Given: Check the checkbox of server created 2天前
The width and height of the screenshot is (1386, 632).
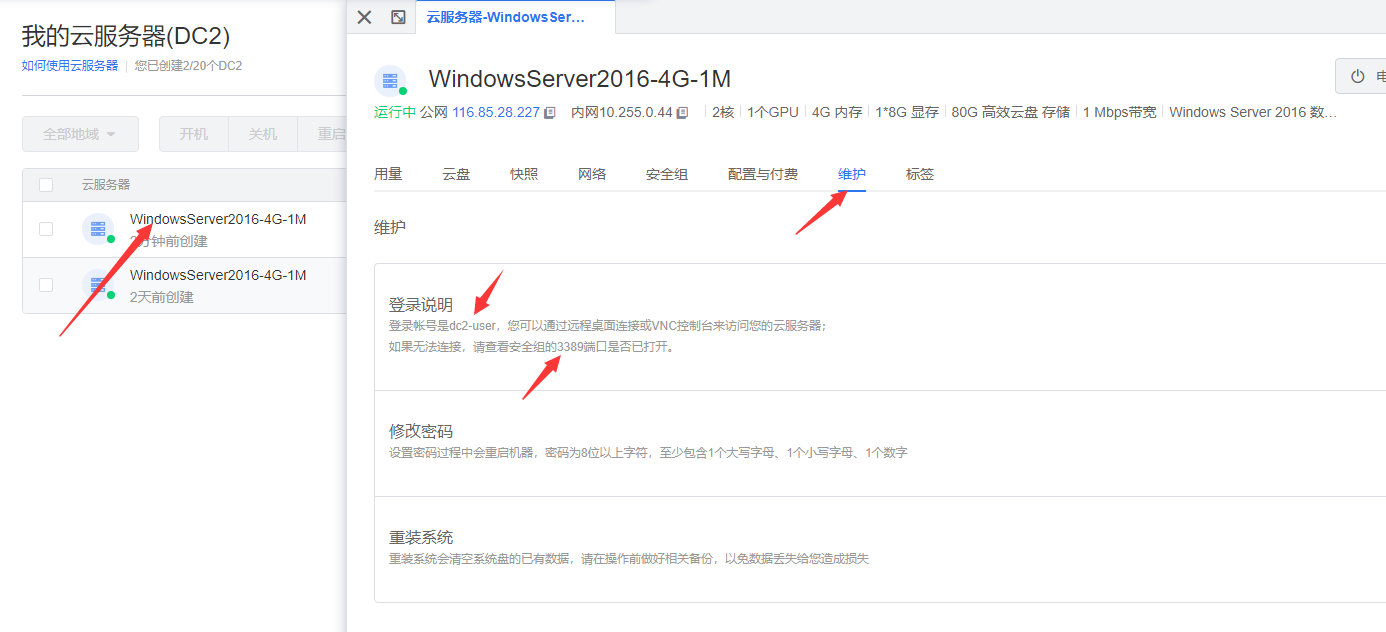Looking at the screenshot, I should point(46,285).
